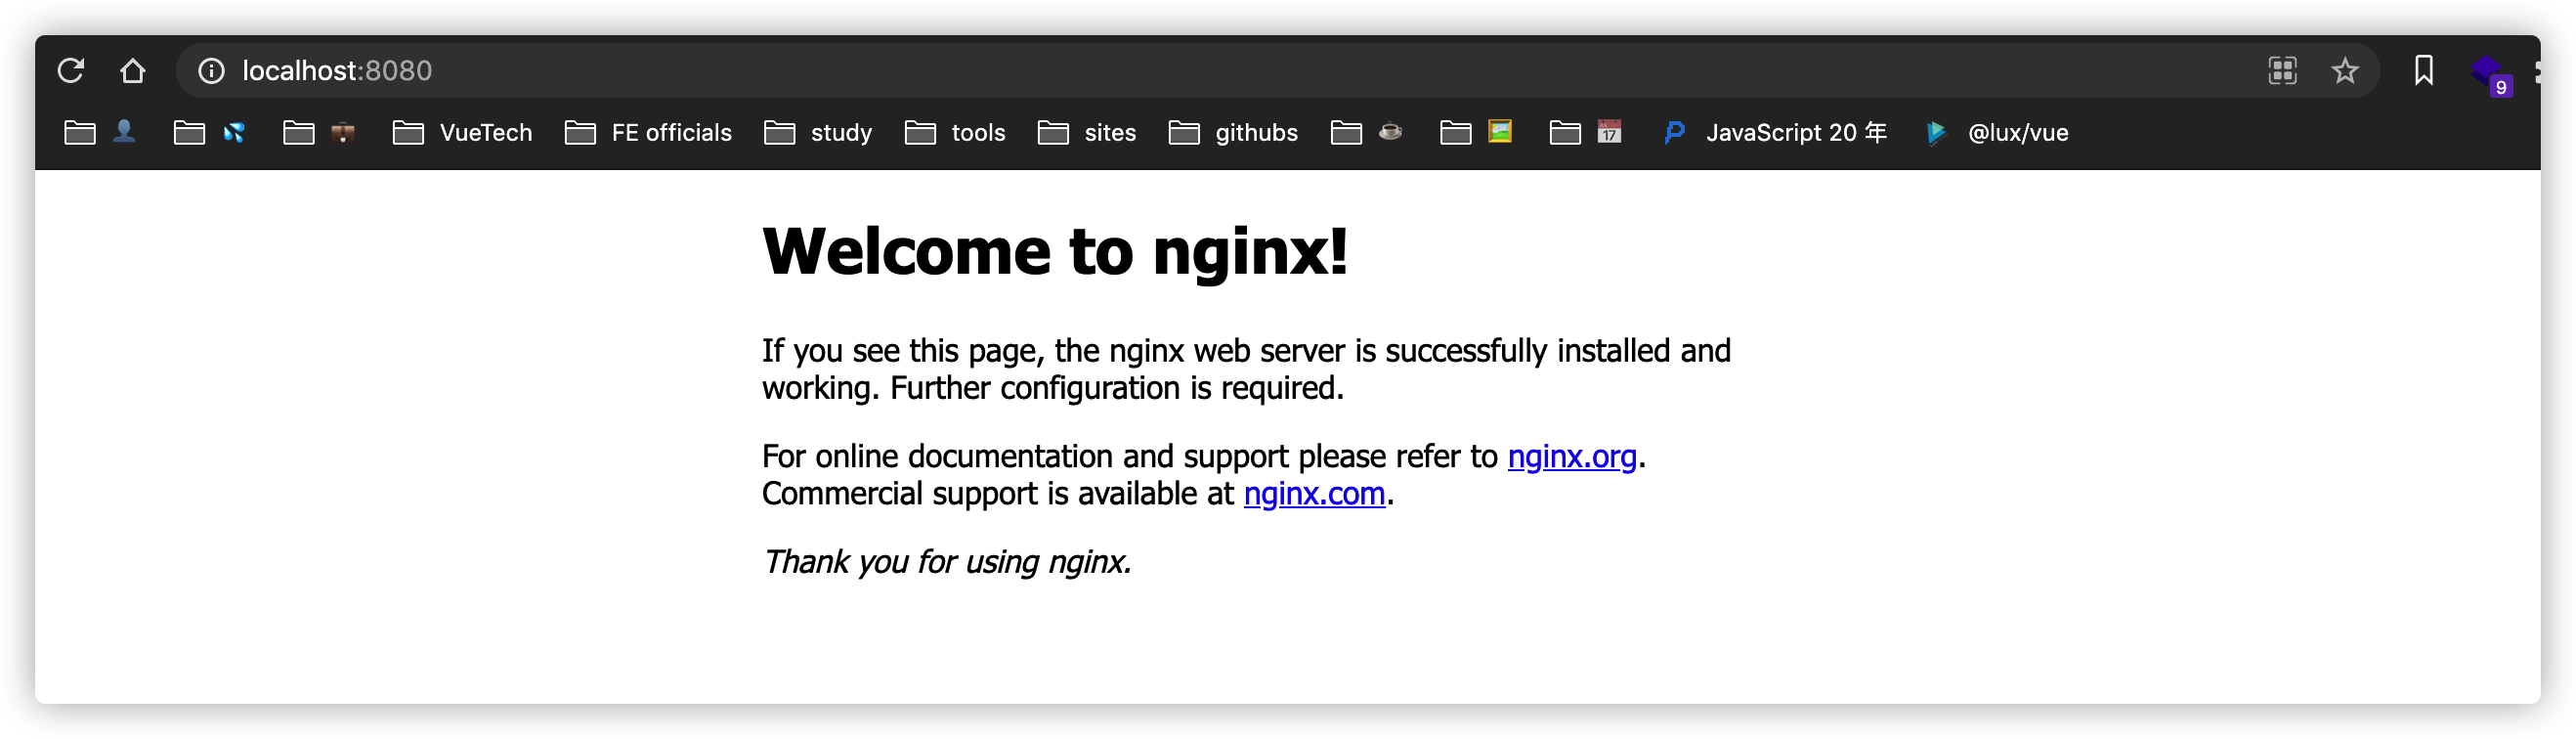View site information icon in address bar
2576x739 pixels.
point(211,71)
